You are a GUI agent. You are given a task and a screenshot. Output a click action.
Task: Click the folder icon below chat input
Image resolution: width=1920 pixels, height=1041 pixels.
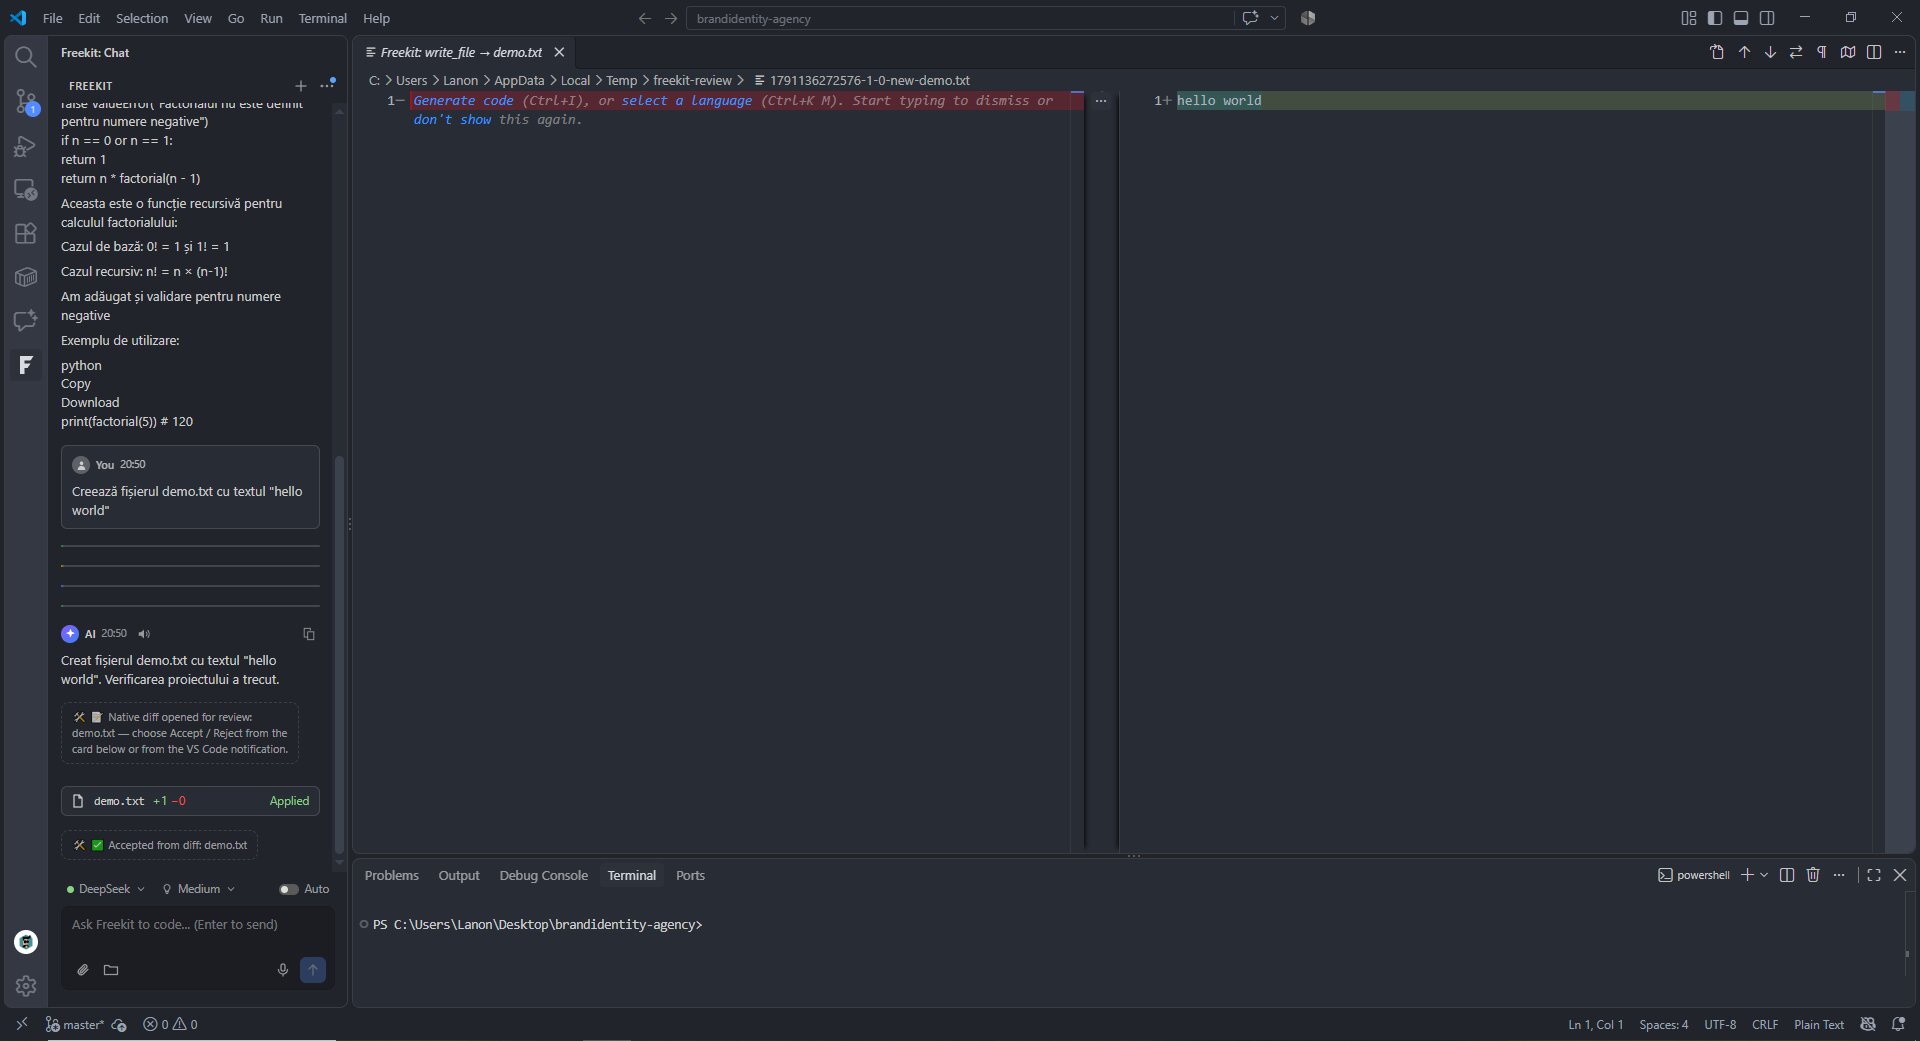(x=111, y=970)
